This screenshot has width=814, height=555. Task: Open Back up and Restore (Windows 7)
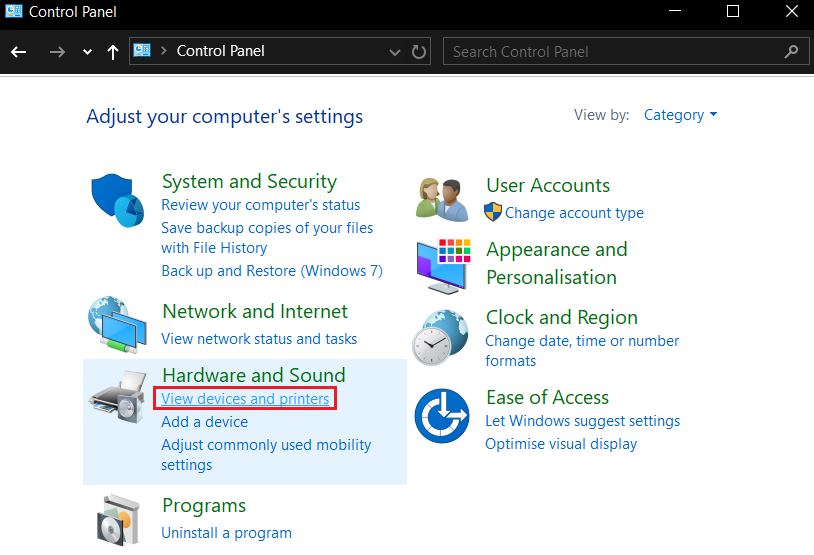272,270
